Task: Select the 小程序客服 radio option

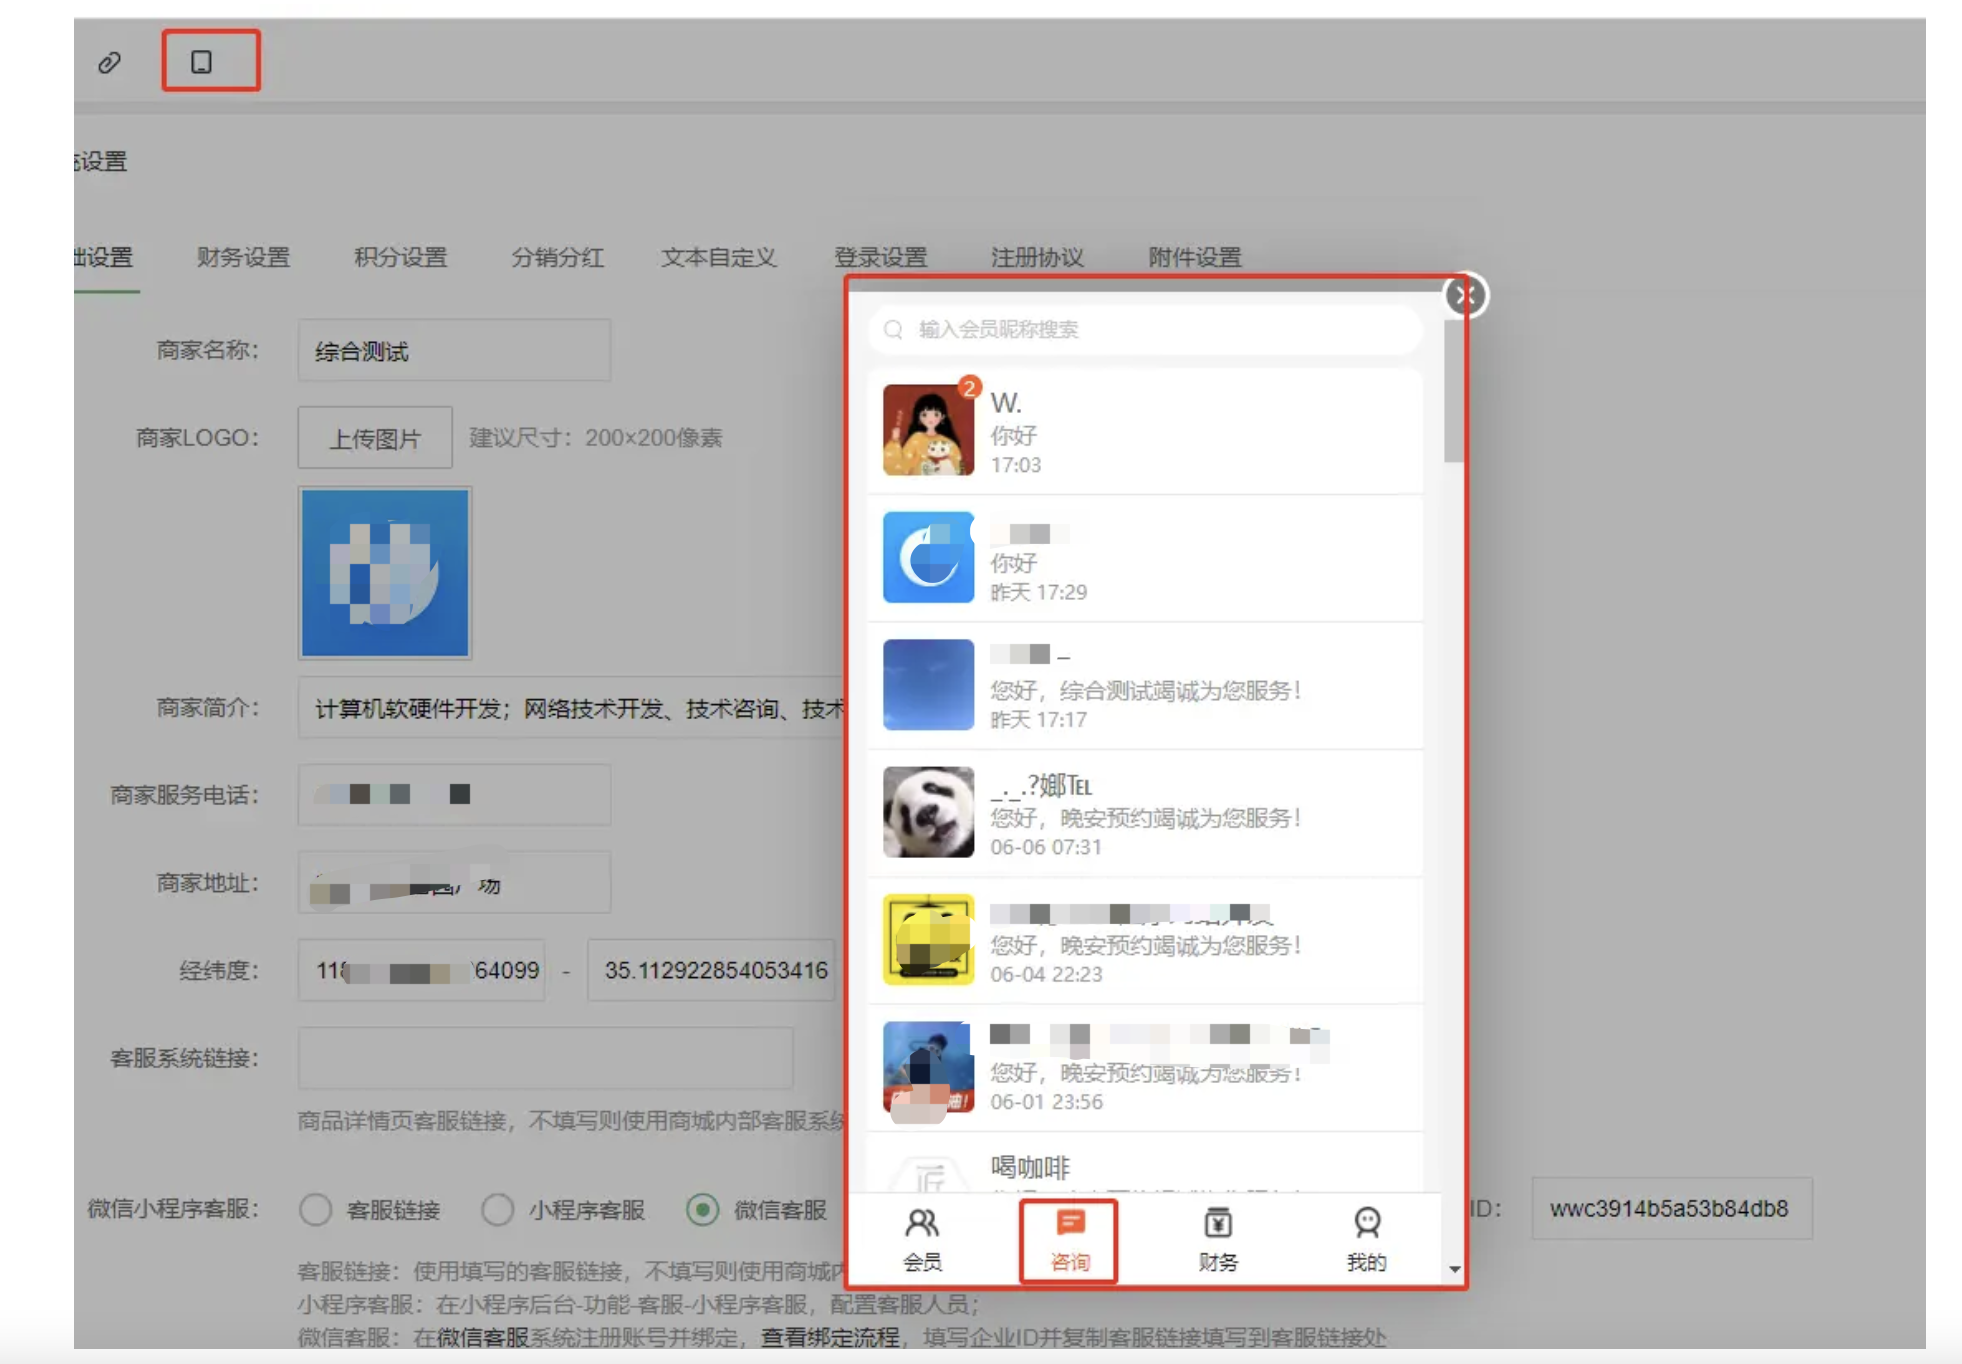Action: pos(498,1210)
